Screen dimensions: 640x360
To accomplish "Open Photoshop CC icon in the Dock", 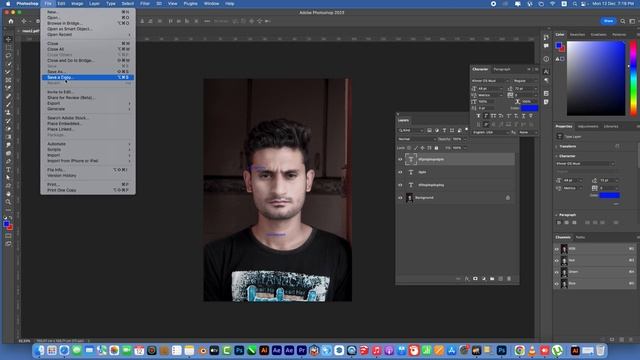I will (239, 351).
